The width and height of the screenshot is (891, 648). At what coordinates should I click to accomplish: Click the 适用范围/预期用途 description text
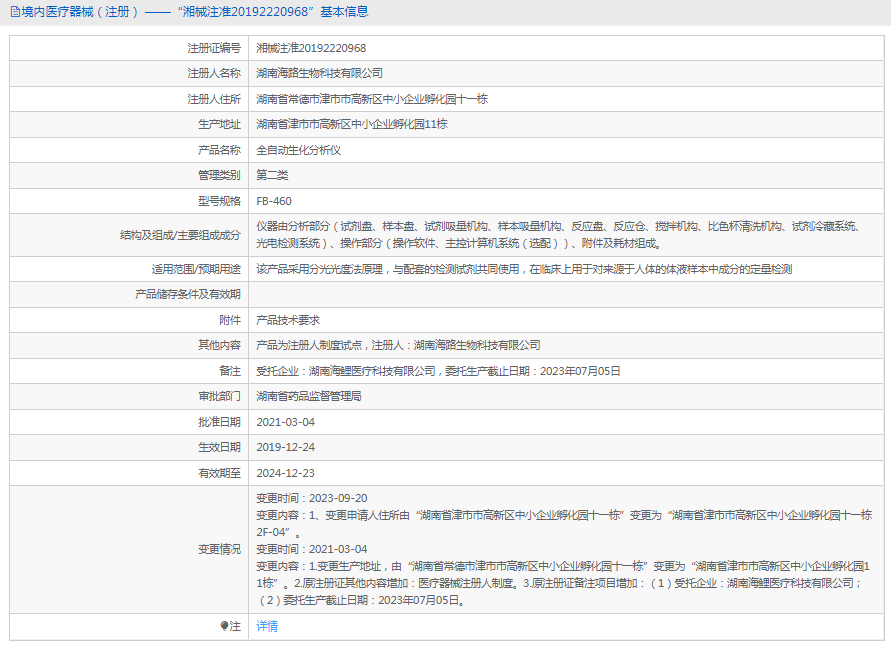524,269
